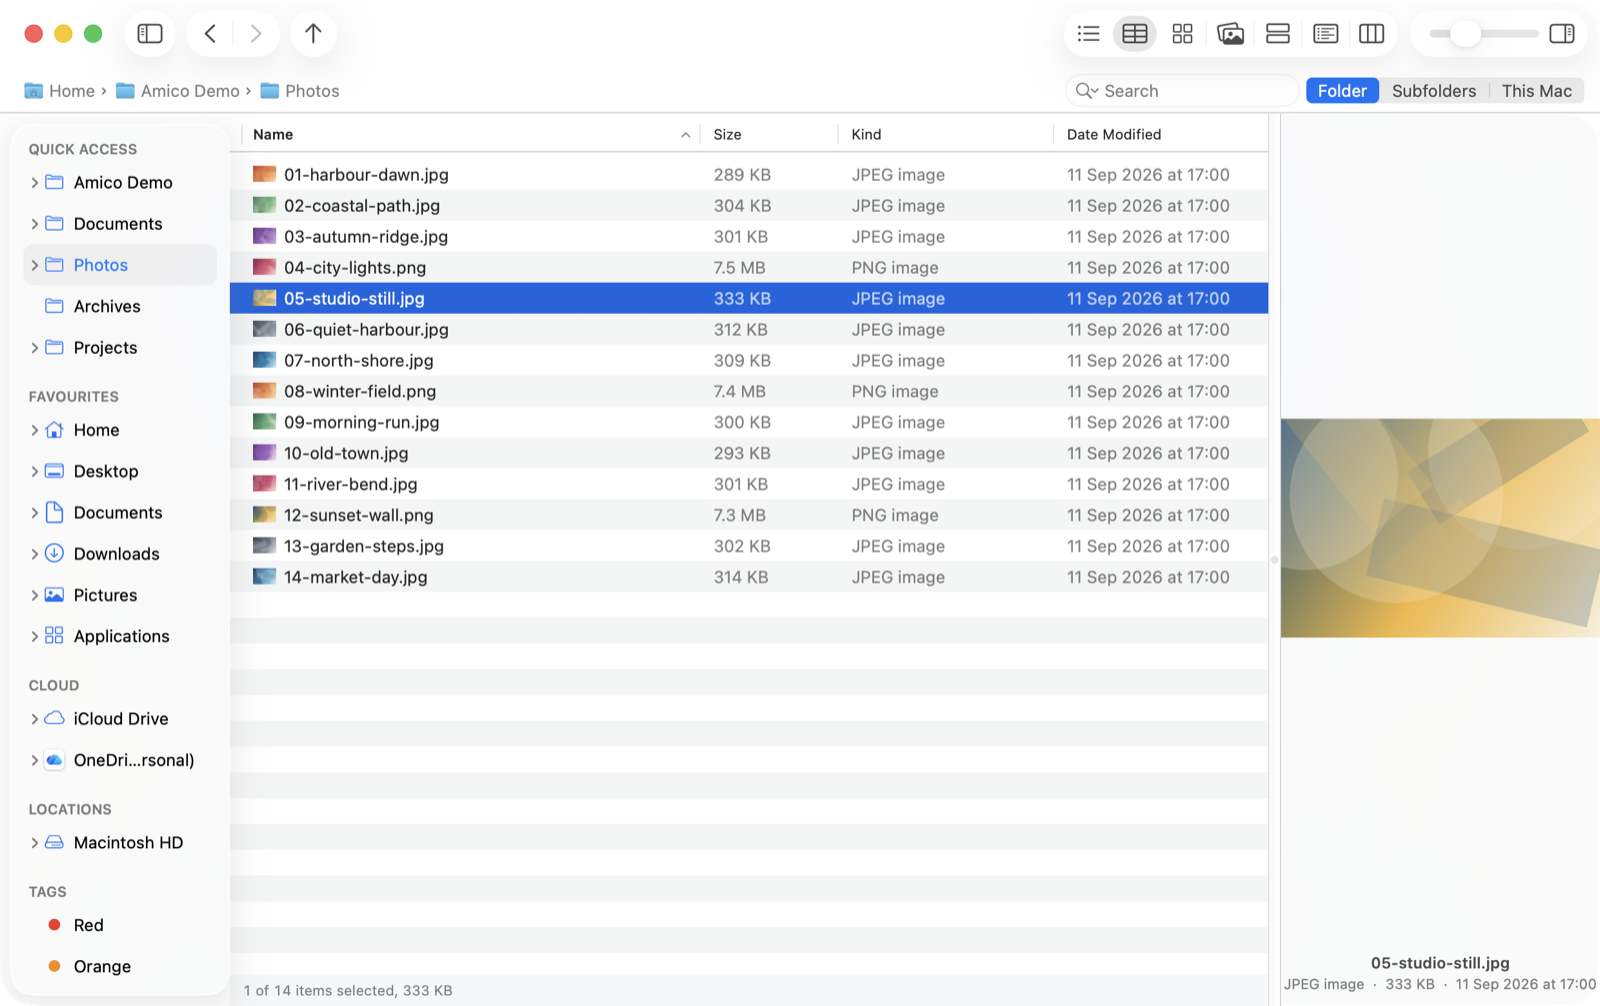1600x1006 pixels.
Task: Set search scope to Subfolders
Action: click(x=1433, y=91)
